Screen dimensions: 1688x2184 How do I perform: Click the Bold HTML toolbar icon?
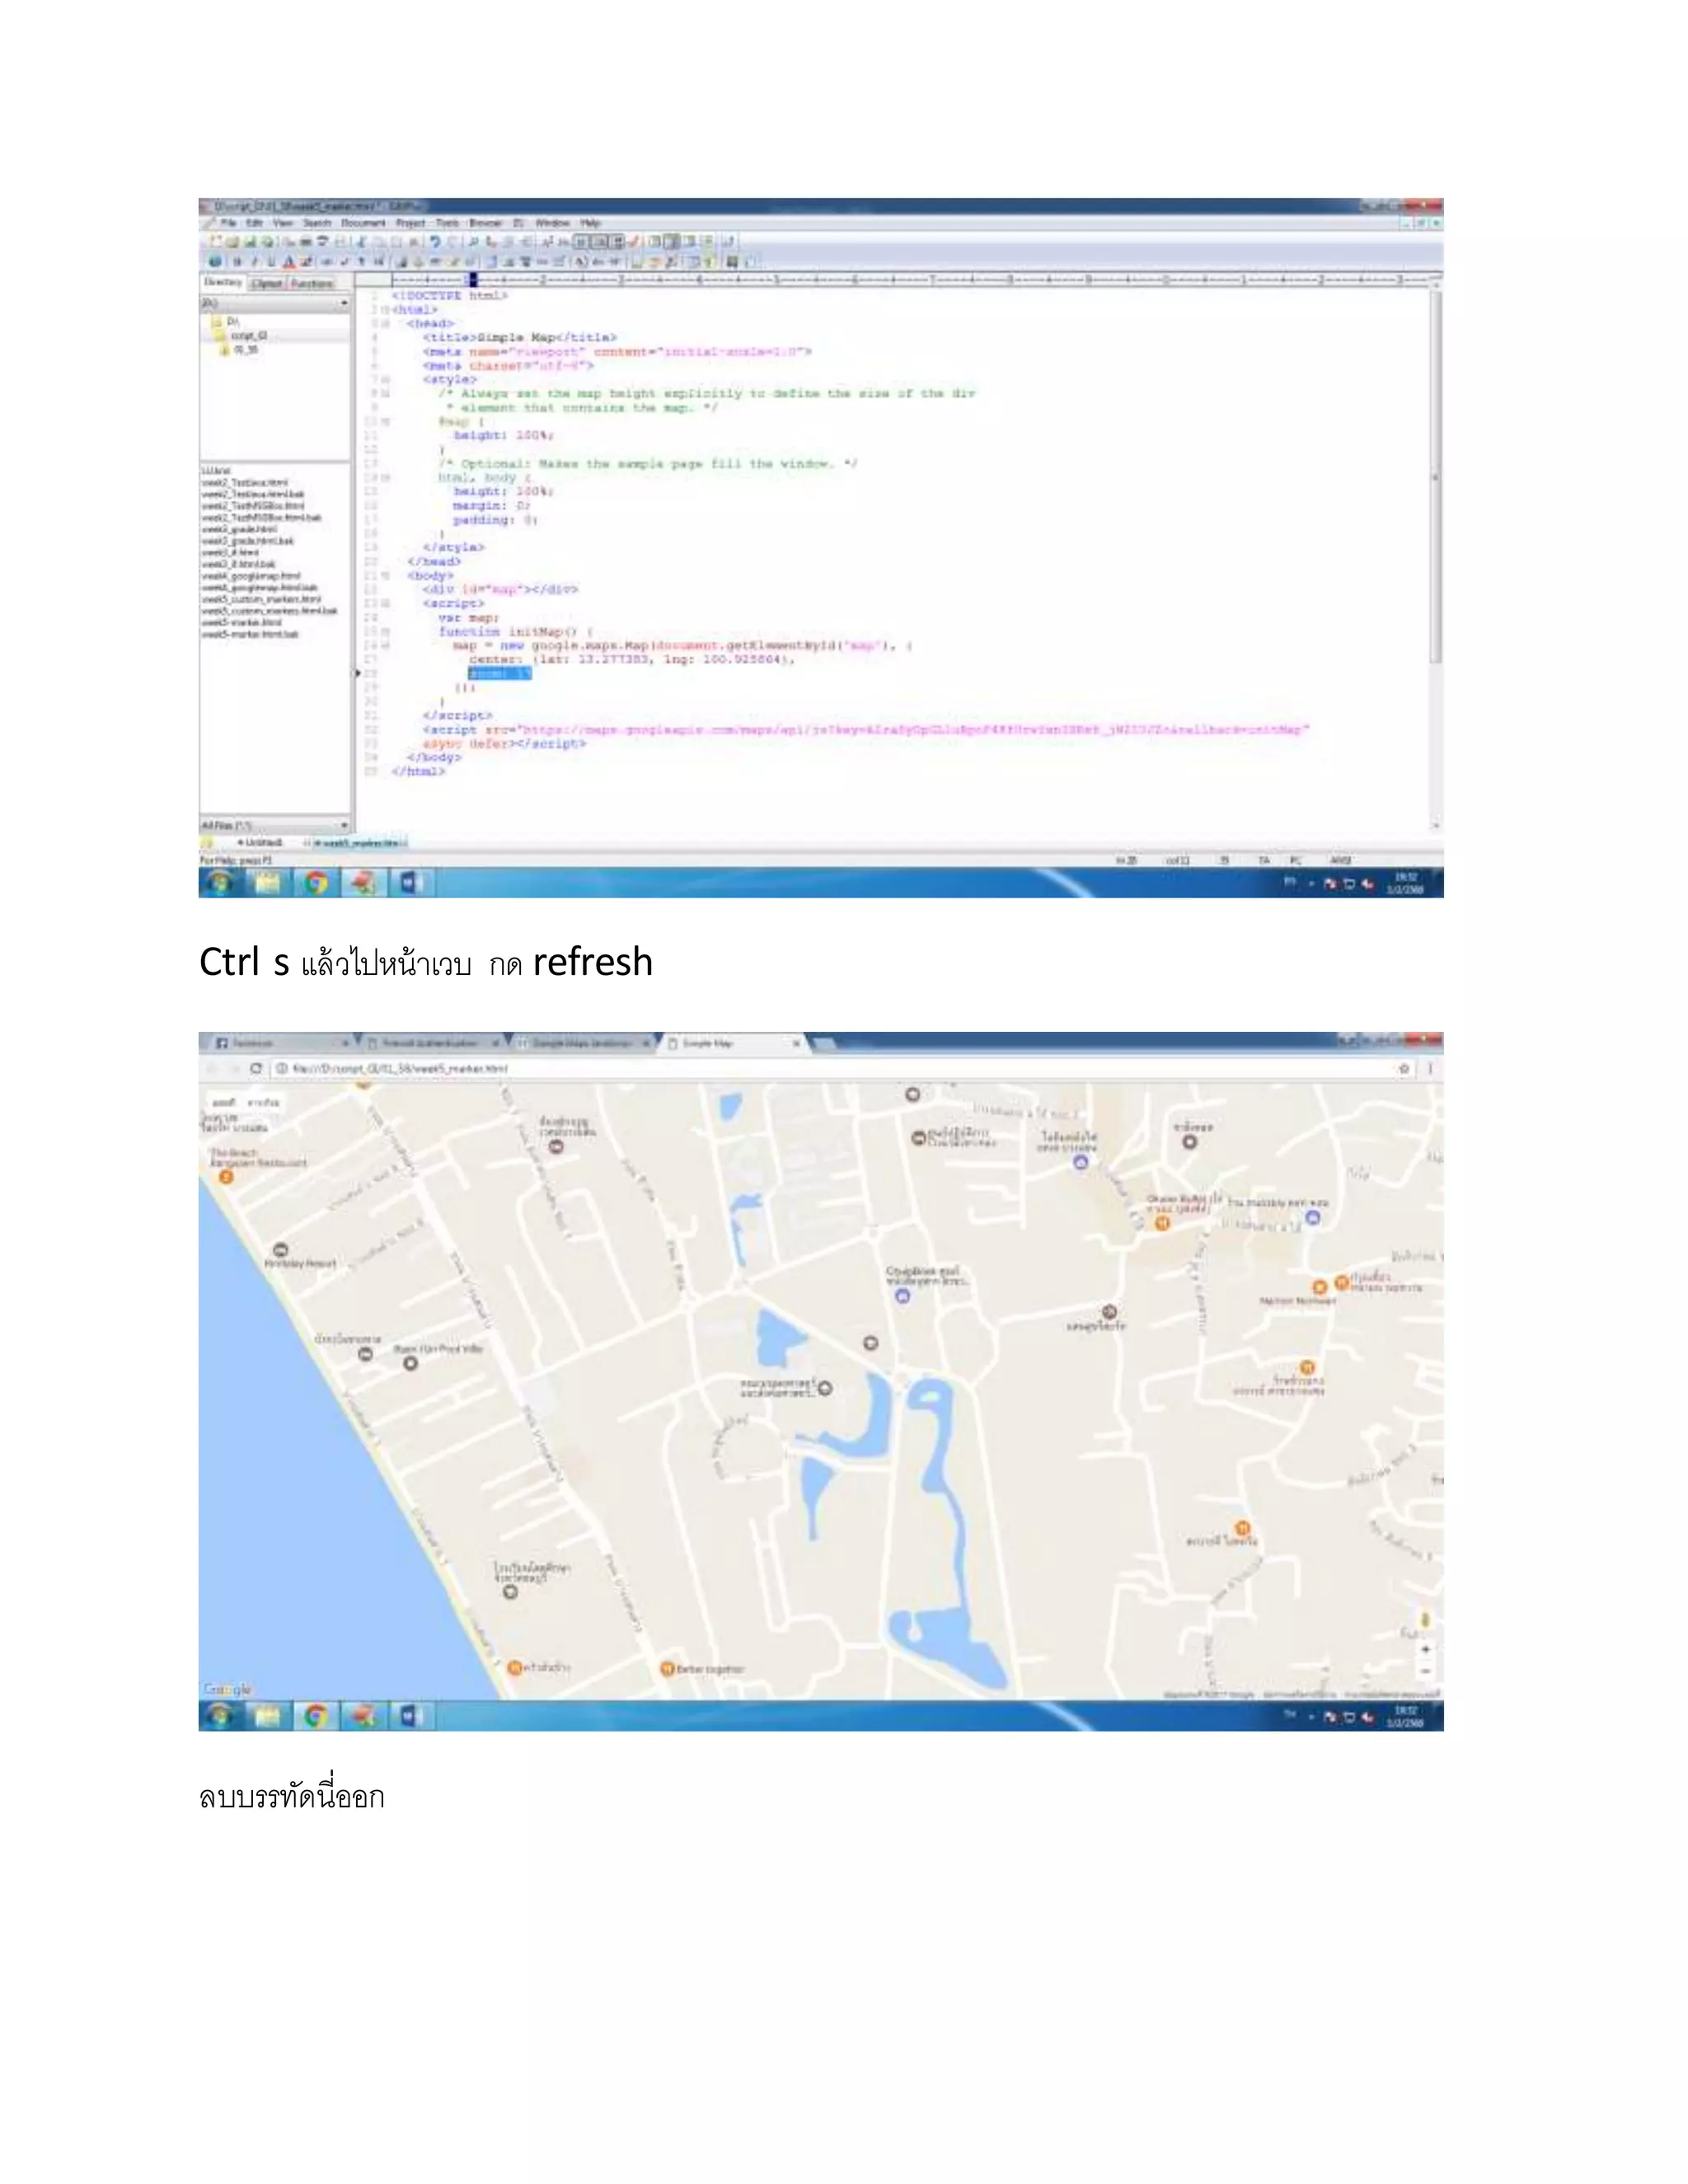[237, 261]
